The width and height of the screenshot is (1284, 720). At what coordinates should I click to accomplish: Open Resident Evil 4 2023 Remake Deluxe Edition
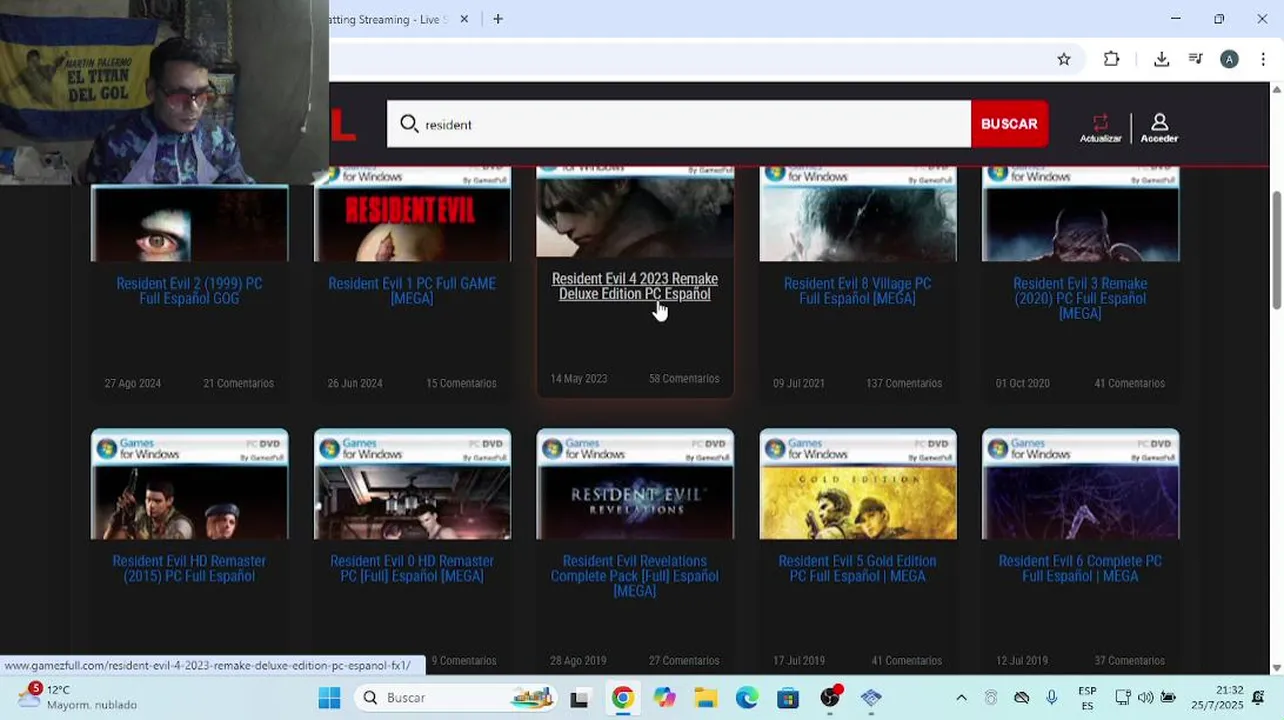coord(635,286)
